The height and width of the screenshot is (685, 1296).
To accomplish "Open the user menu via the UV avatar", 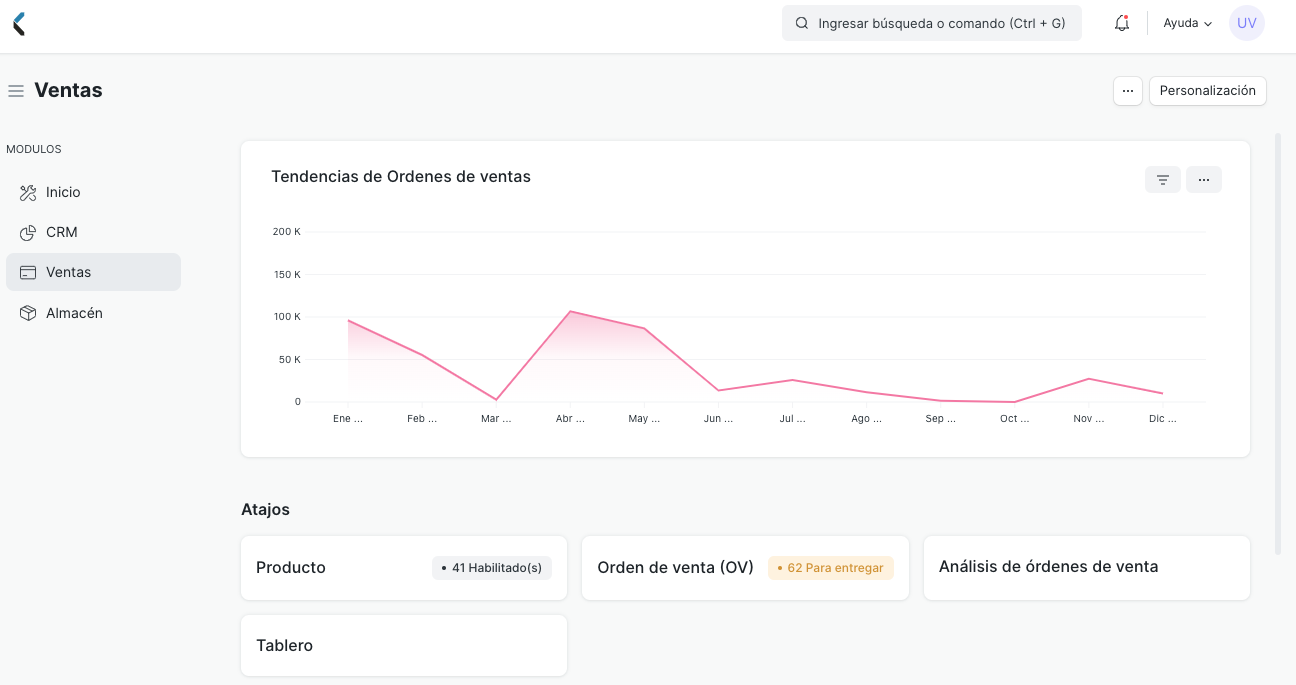I will [x=1246, y=22].
